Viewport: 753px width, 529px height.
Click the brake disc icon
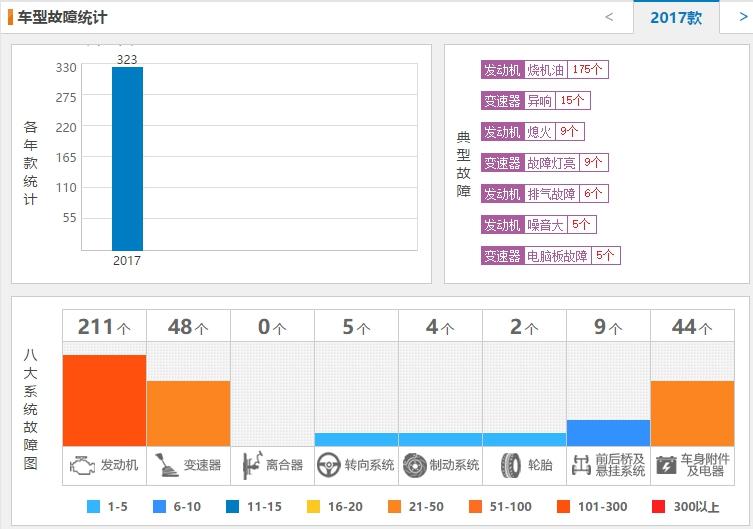[x=414, y=465]
